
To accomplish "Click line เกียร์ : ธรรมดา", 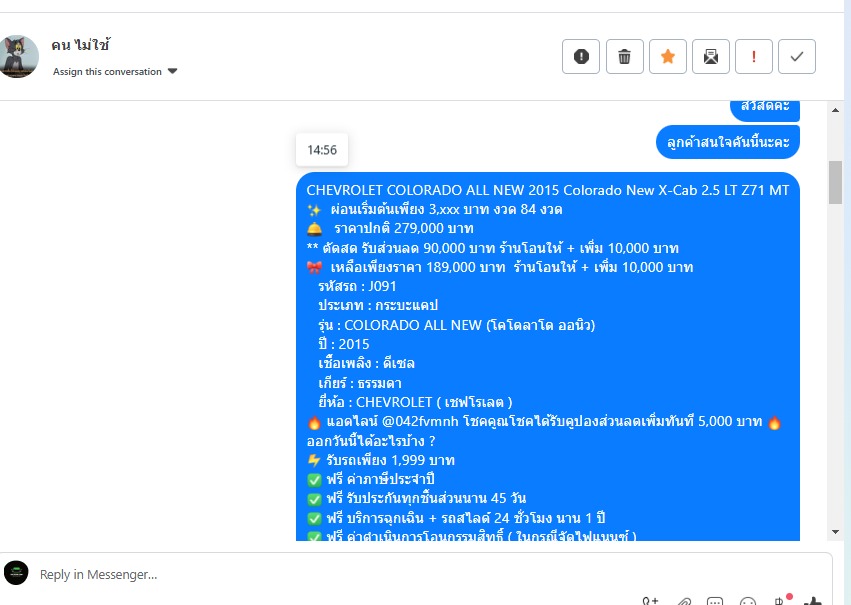I will coord(360,383).
